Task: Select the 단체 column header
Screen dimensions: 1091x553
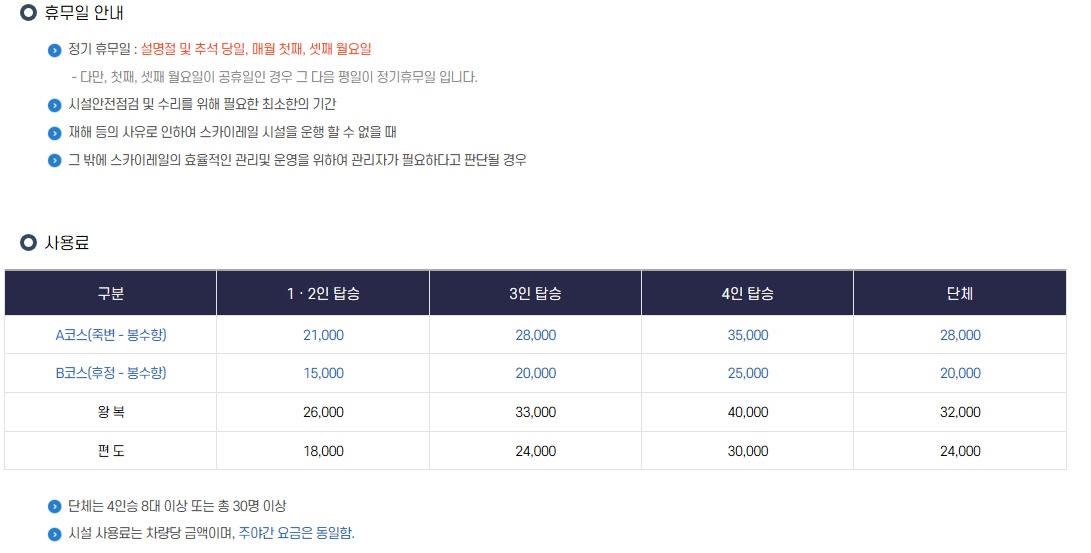Action: 959,293
